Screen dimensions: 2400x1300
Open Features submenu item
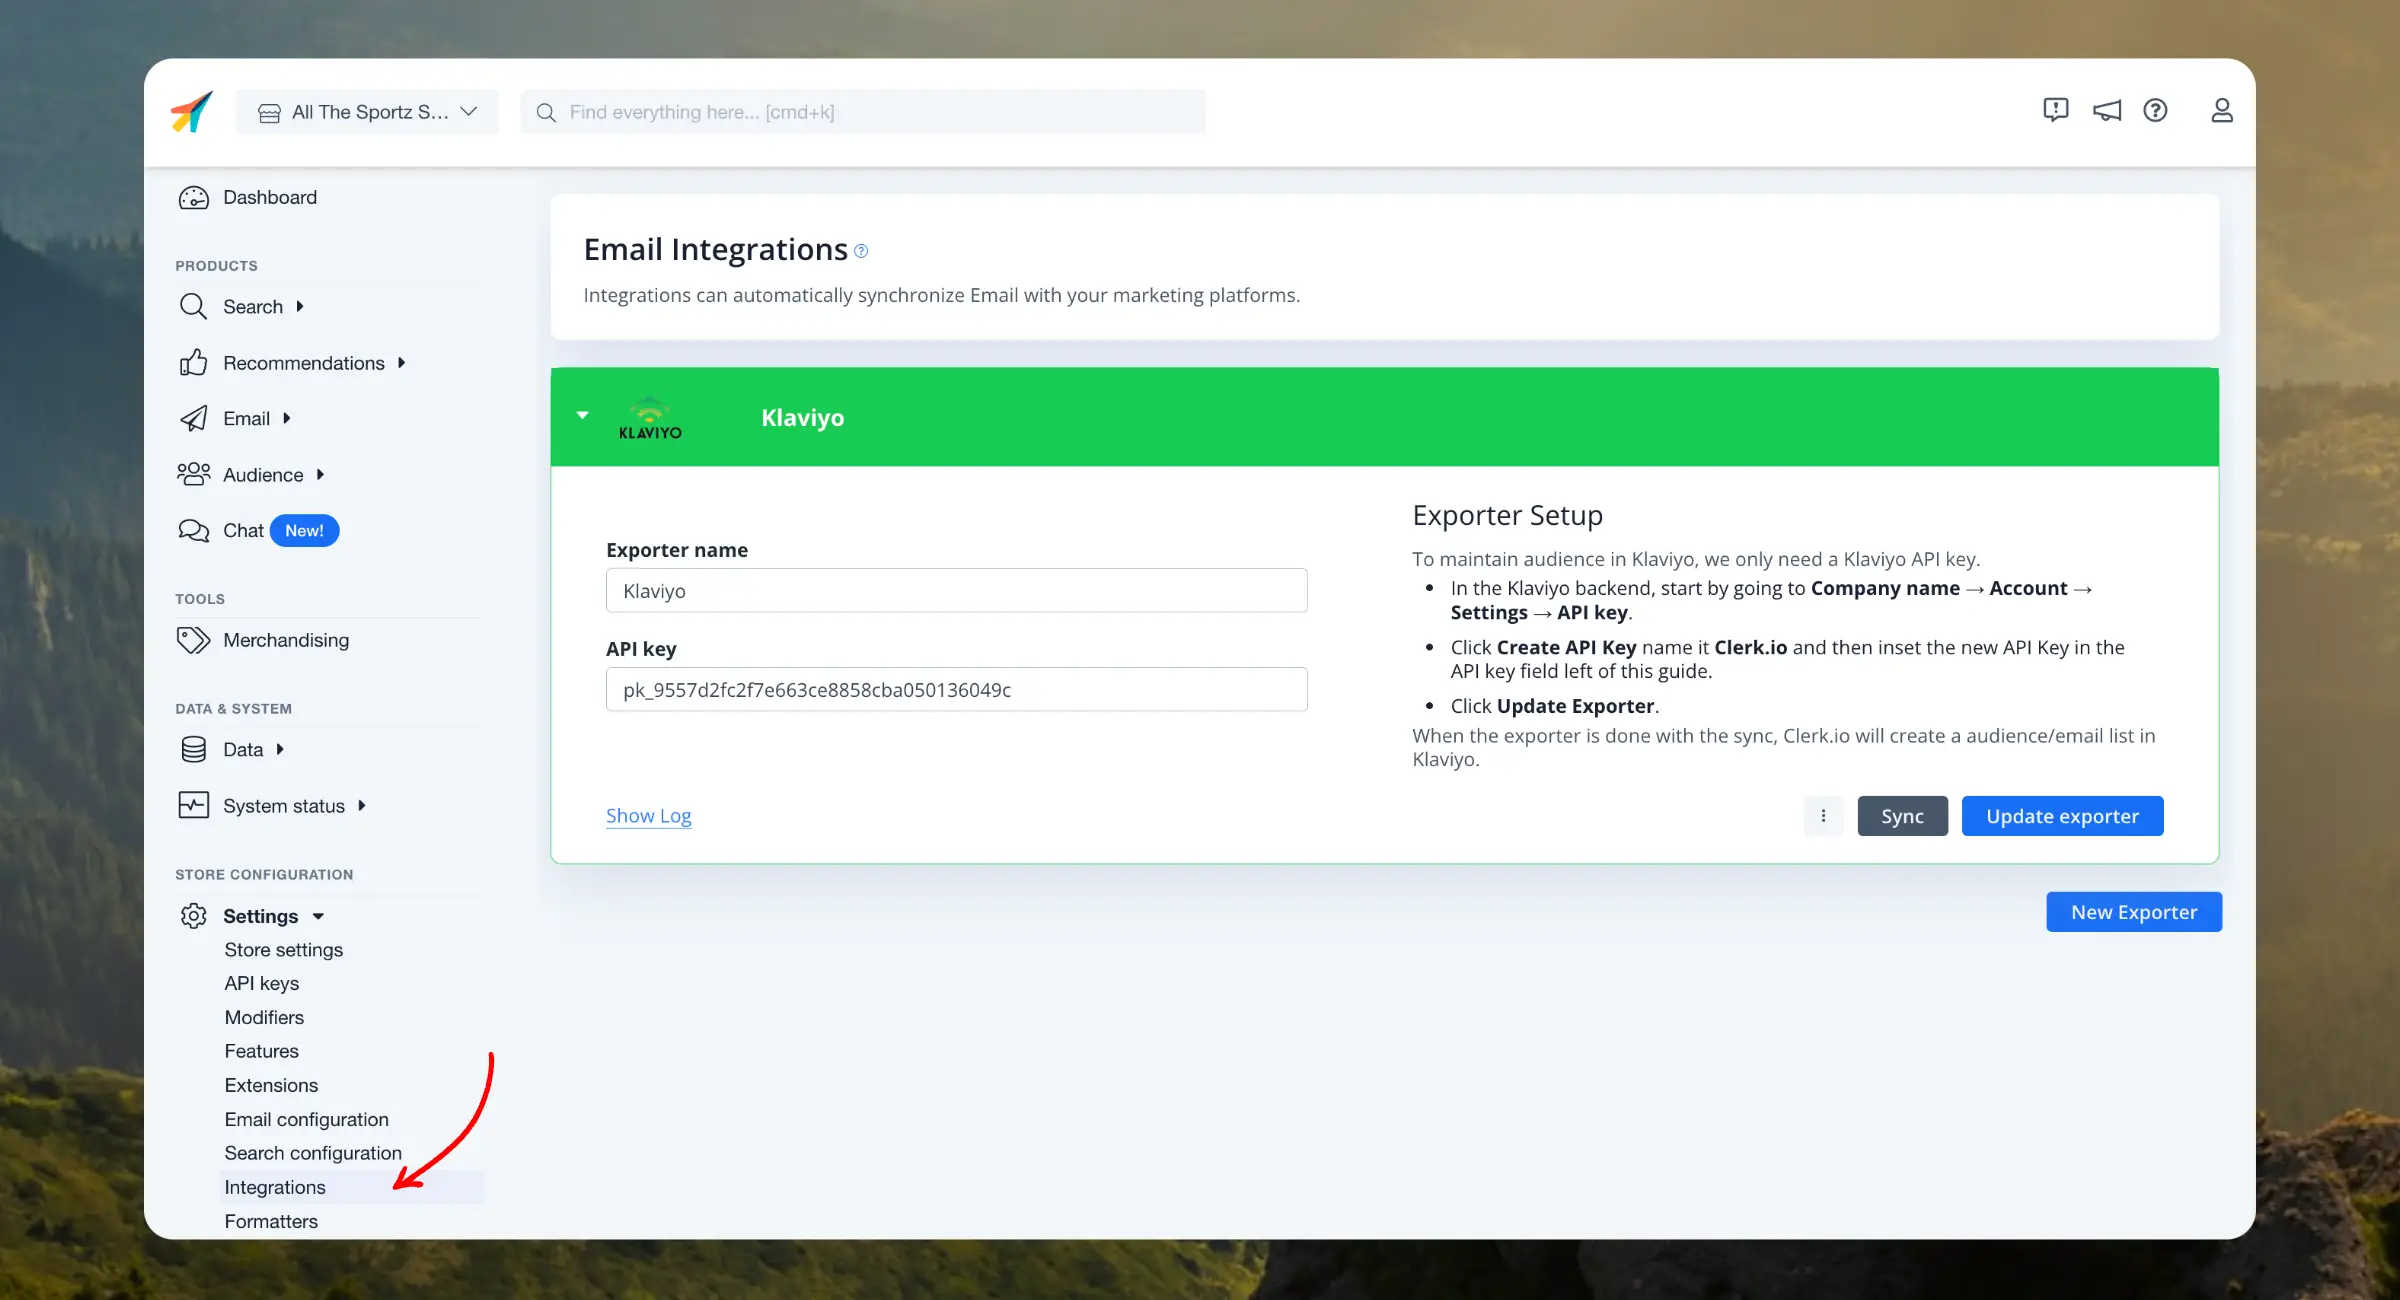[x=261, y=1052]
